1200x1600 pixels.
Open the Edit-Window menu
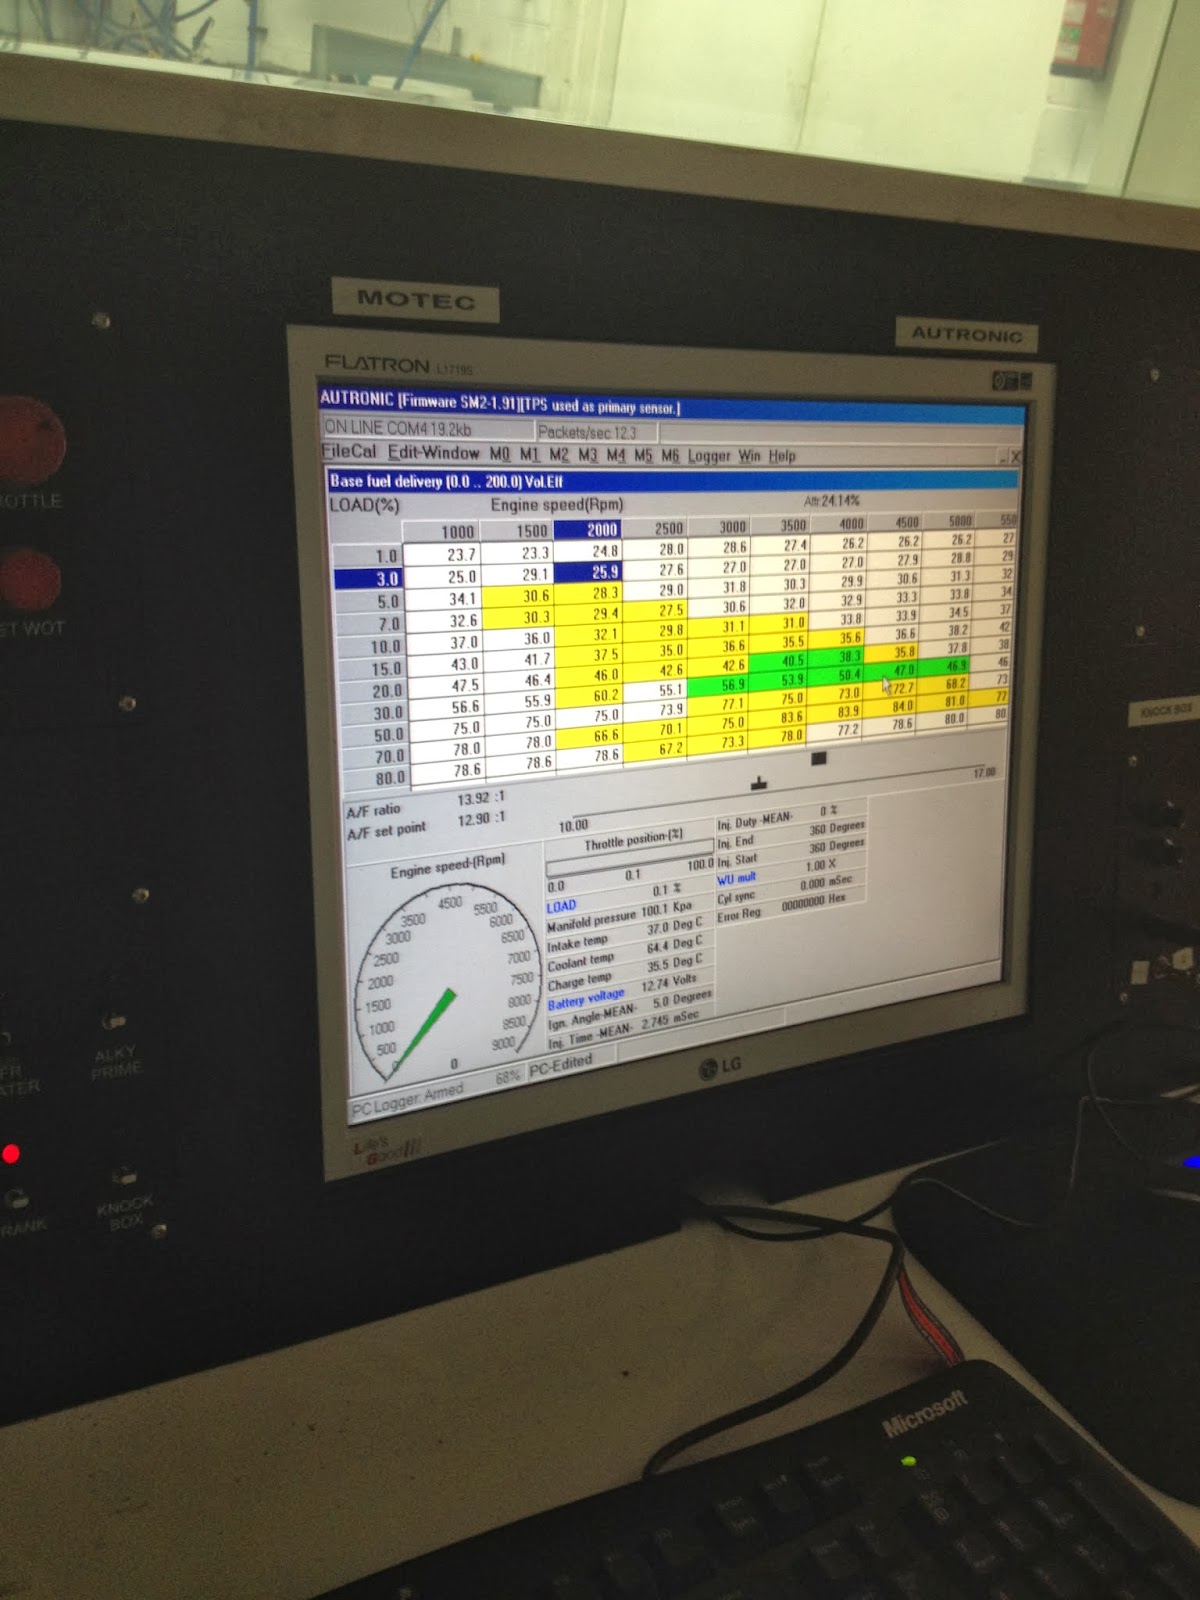[x=434, y=453]
